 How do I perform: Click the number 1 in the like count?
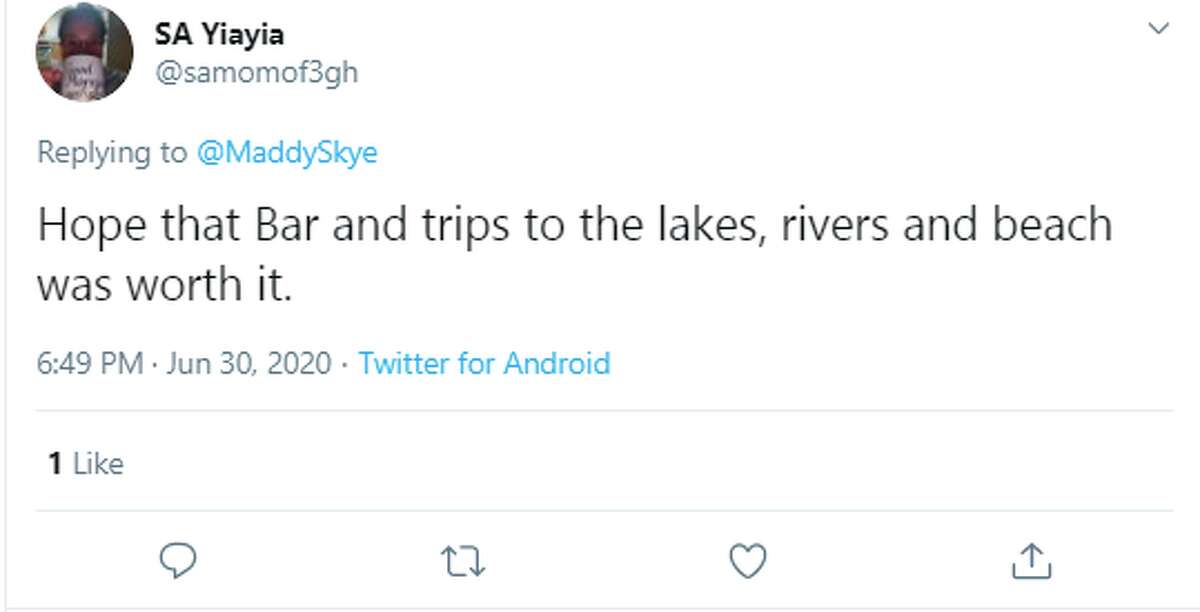pos(55,463)
